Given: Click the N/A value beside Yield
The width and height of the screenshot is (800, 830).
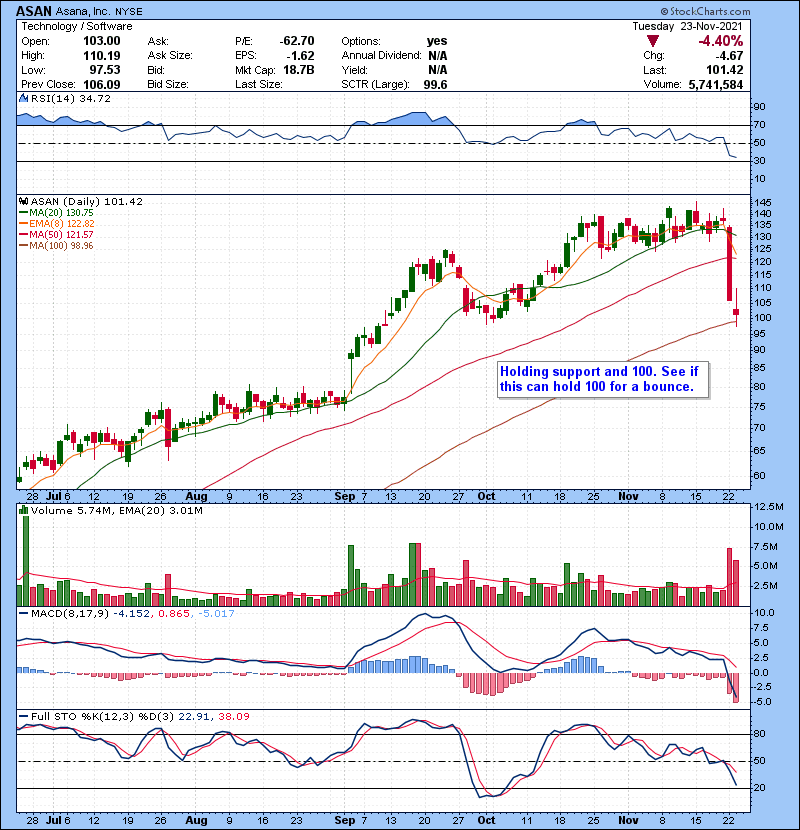Looking at the screenshot, I should [437, 70].
